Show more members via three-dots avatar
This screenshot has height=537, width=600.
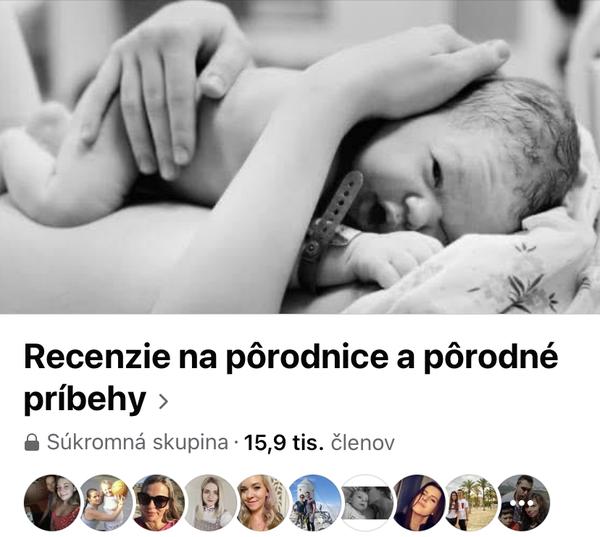click(523, 503)
